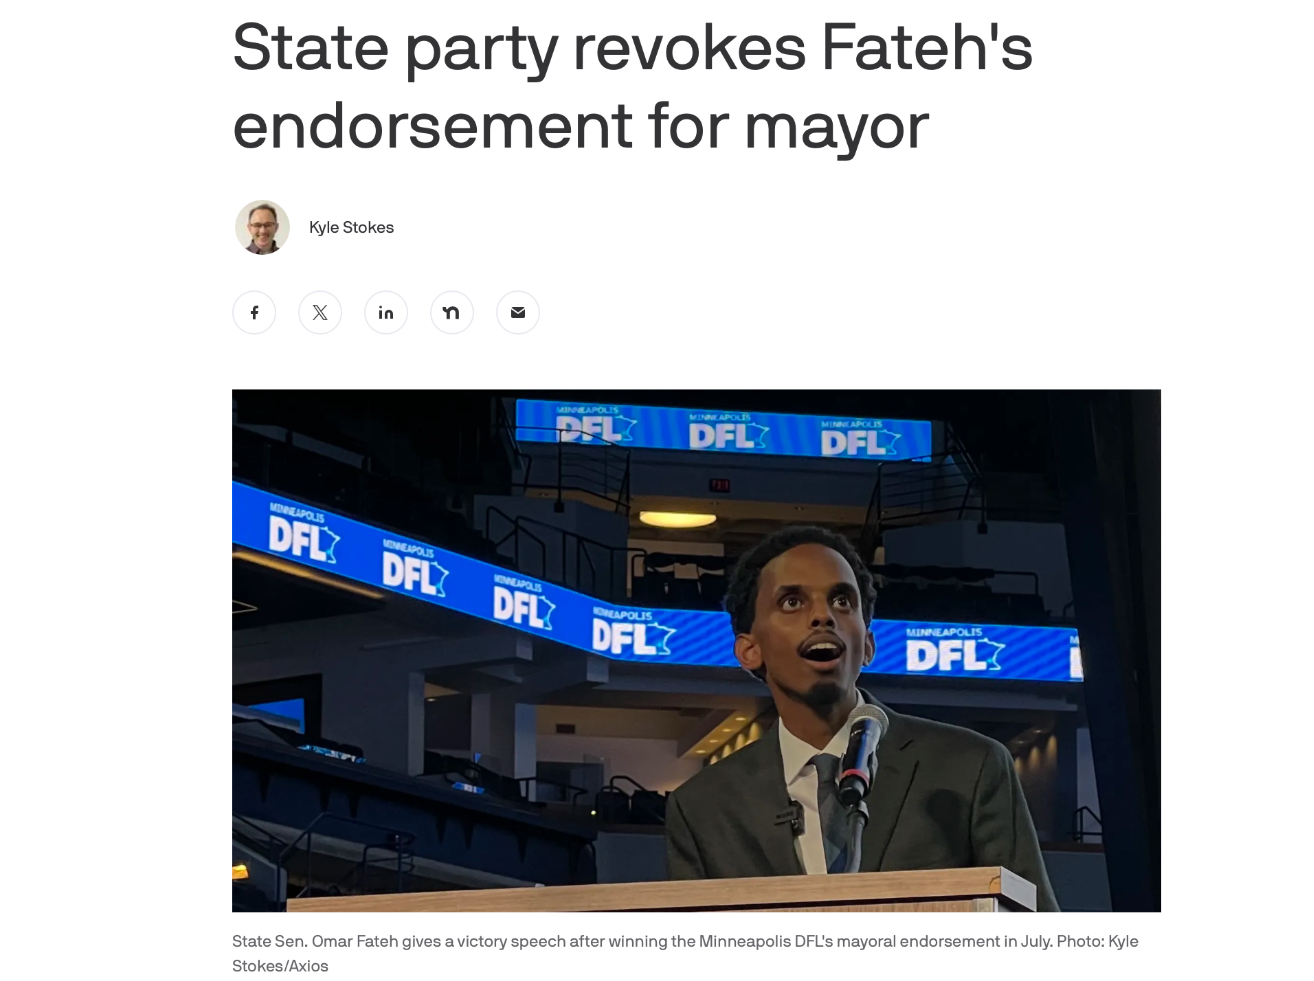Screen dimensions: 1314x981
Task: Click the headline word "State"
Action: (x=310, y=47)
